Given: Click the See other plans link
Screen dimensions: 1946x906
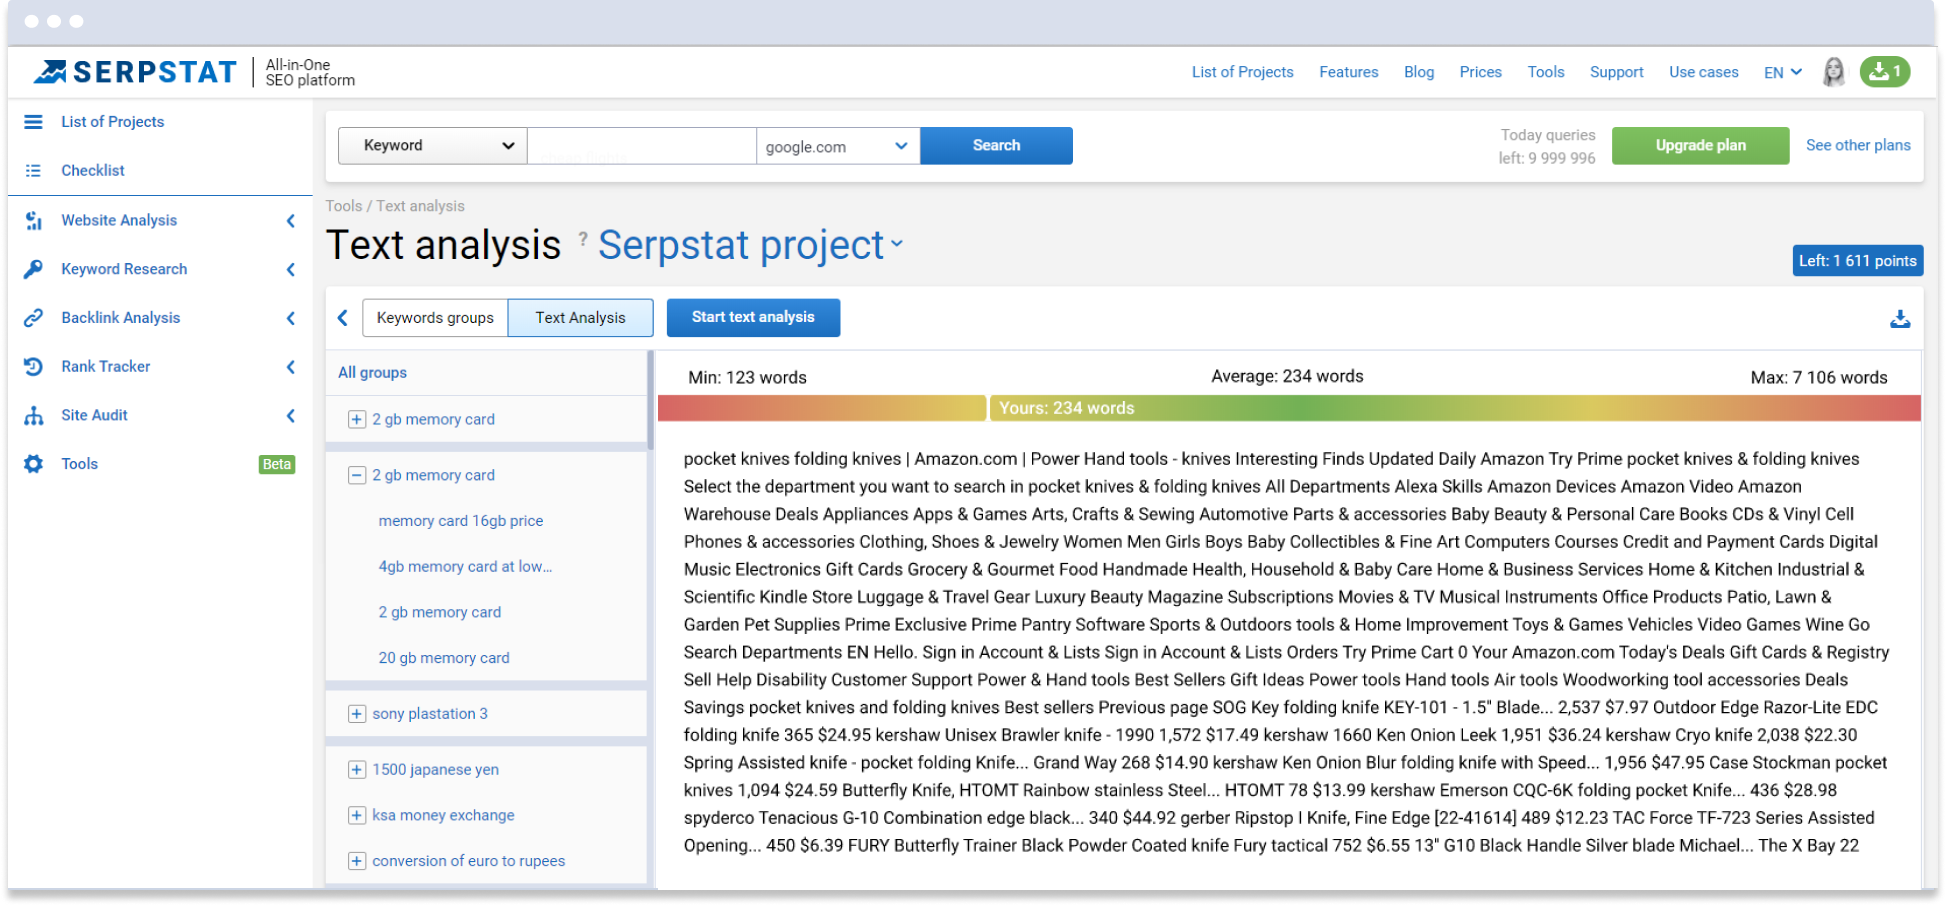Looking at the screenshot, I should (1858, 146).
